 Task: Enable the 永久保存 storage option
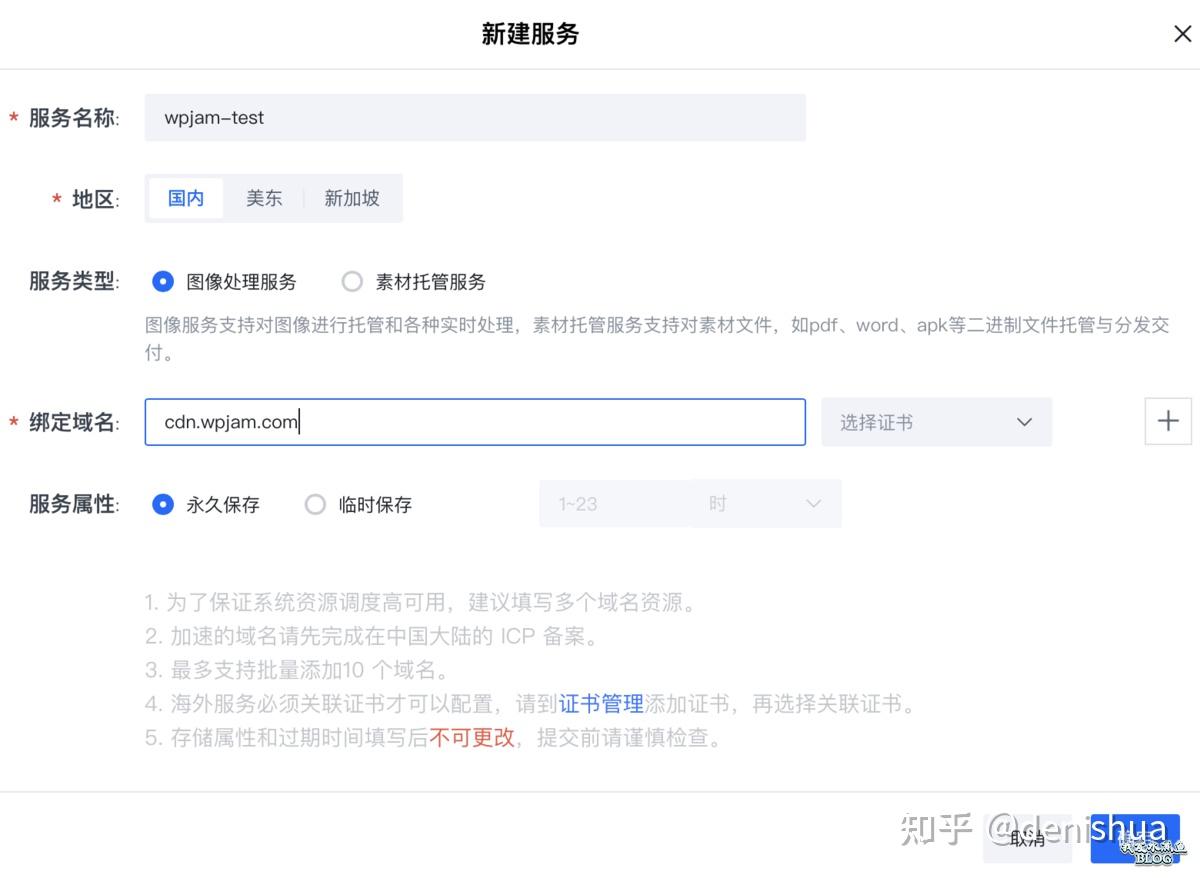pyautogui.click(x=162, y=504)
